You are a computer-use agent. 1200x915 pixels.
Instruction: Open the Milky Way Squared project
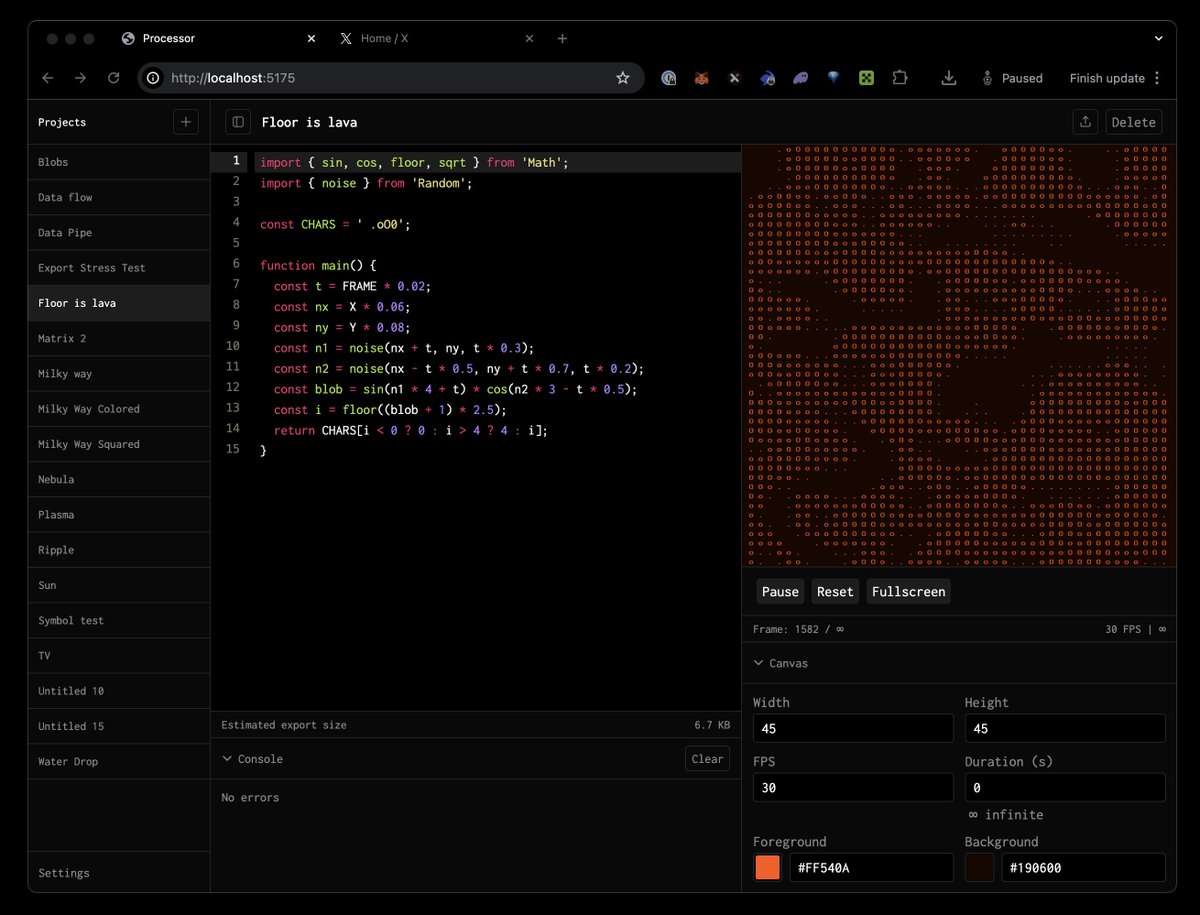click(119, 444)
